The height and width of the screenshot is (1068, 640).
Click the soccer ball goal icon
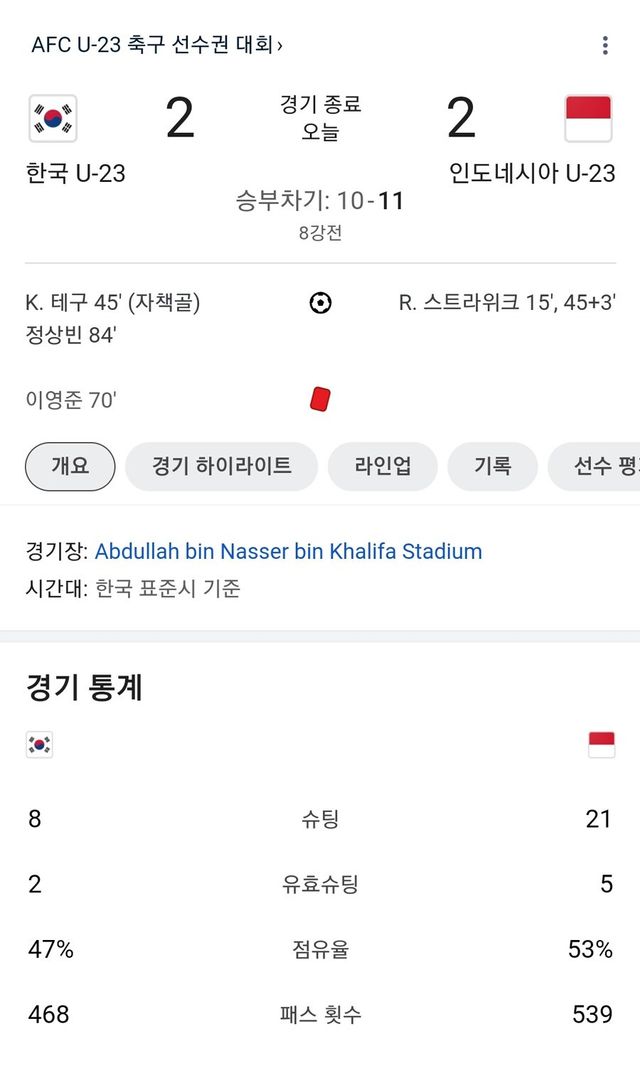tap(320, 303)
